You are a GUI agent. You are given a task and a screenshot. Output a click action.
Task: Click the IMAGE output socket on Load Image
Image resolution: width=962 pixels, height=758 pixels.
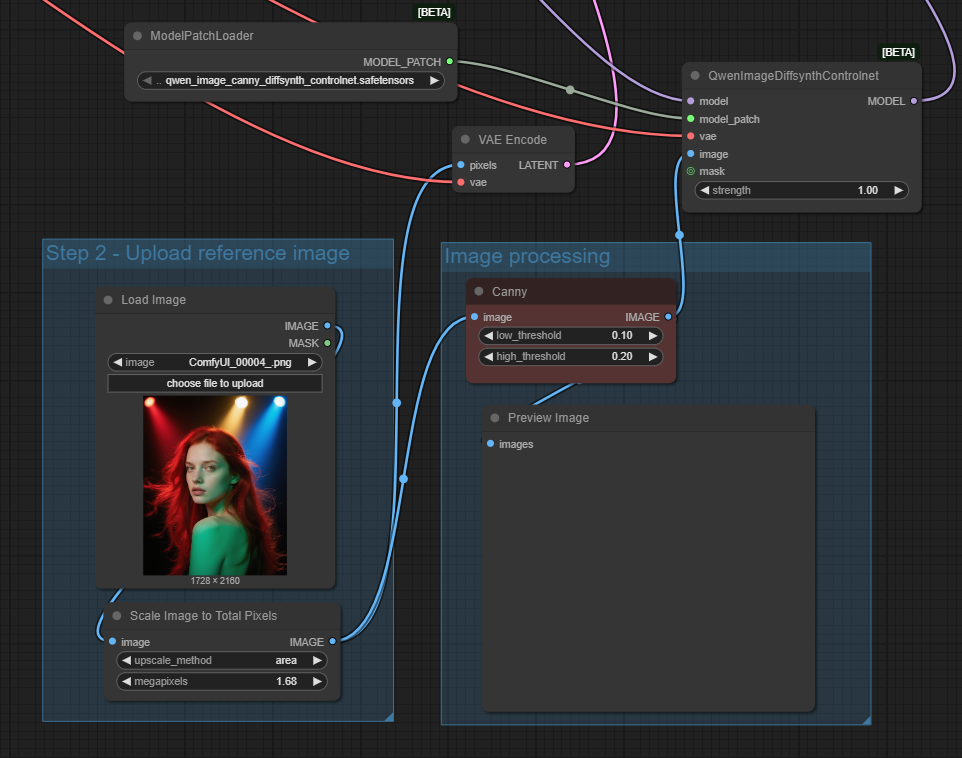point(327,325)
